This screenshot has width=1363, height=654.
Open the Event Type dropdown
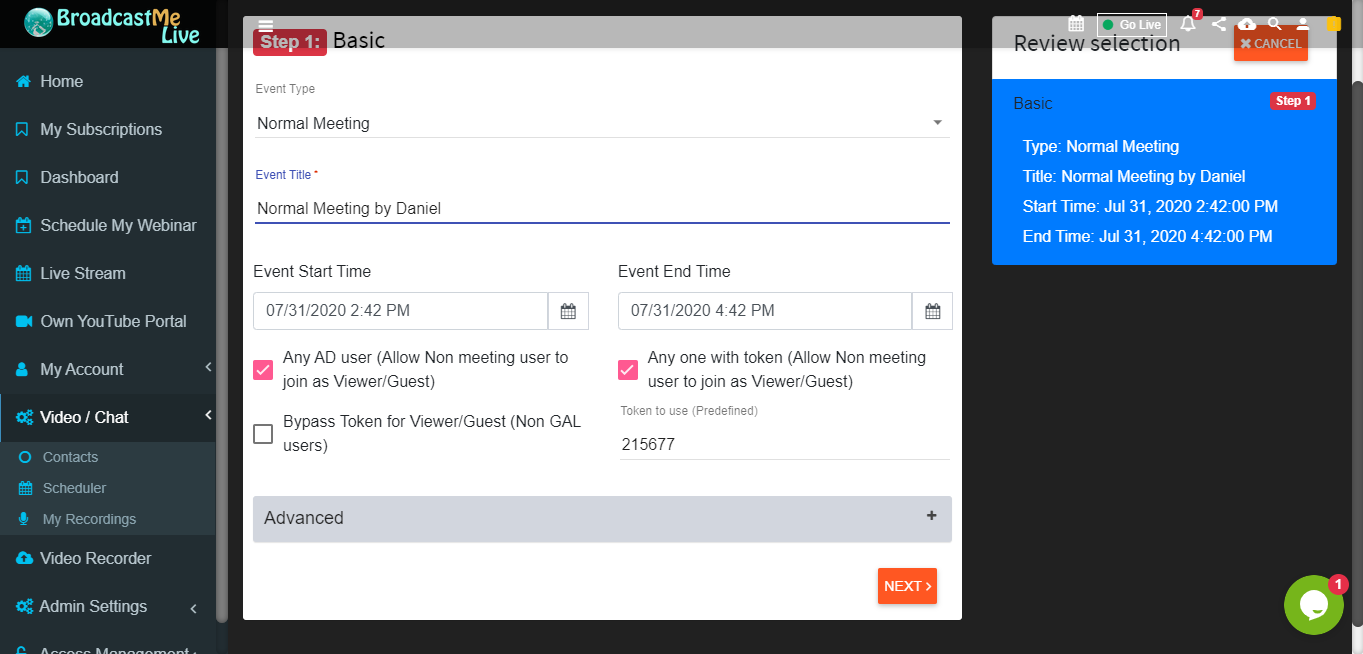[602, 123]
